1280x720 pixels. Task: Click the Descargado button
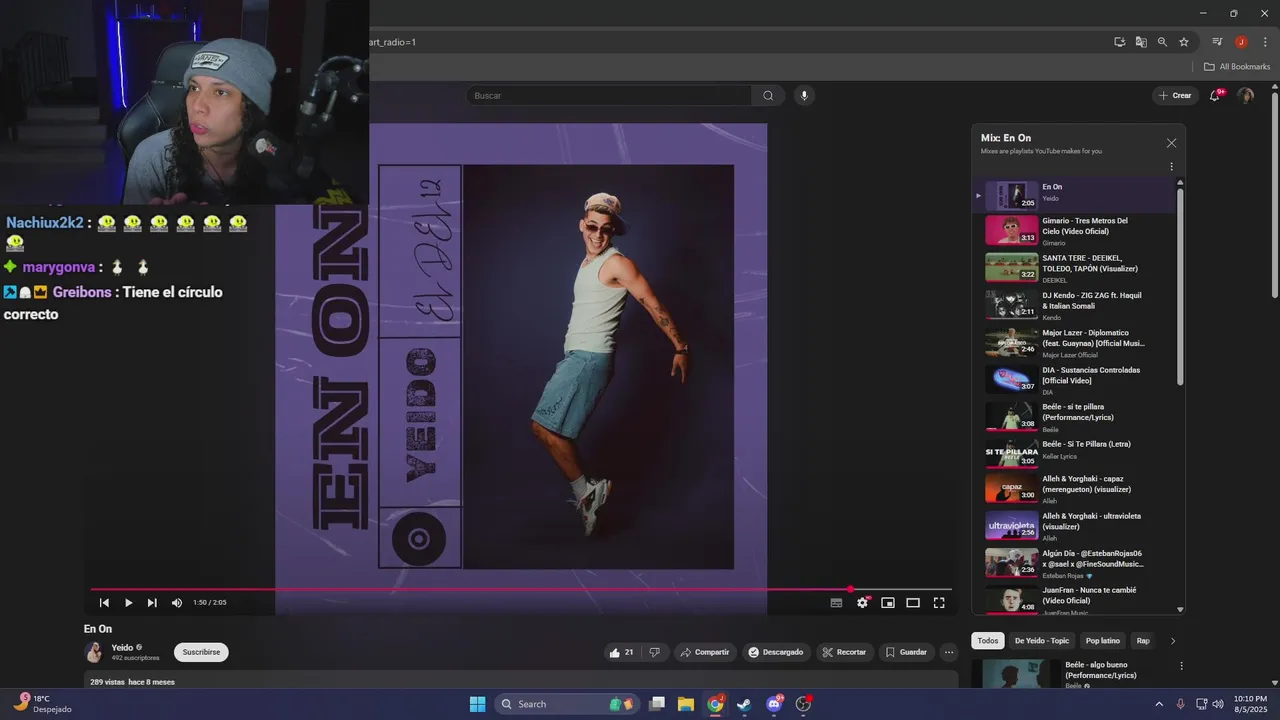click(x=776, y=652)
